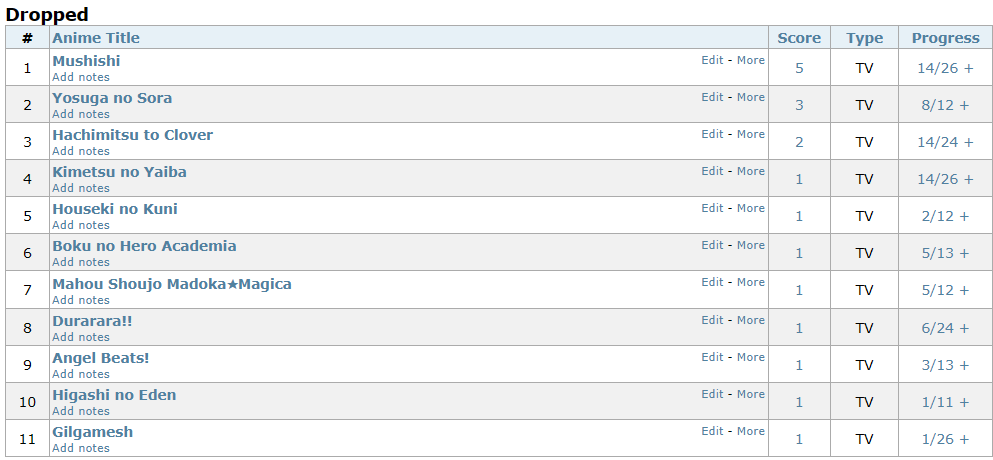The height and width of the screenshot is (460, 993).
Task: Sort list by Type column header
Action: click(x=864, y=38)
